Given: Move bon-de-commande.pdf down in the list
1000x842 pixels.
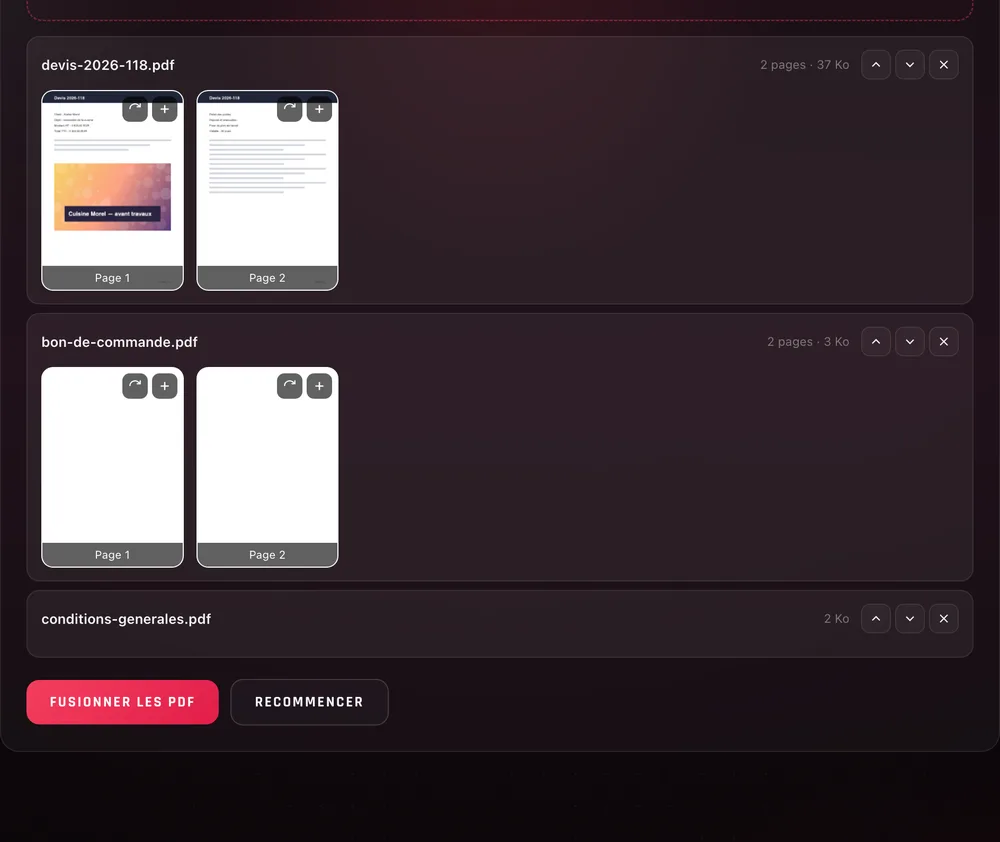Looking at the screenshot, I should [x=909, y=342].
